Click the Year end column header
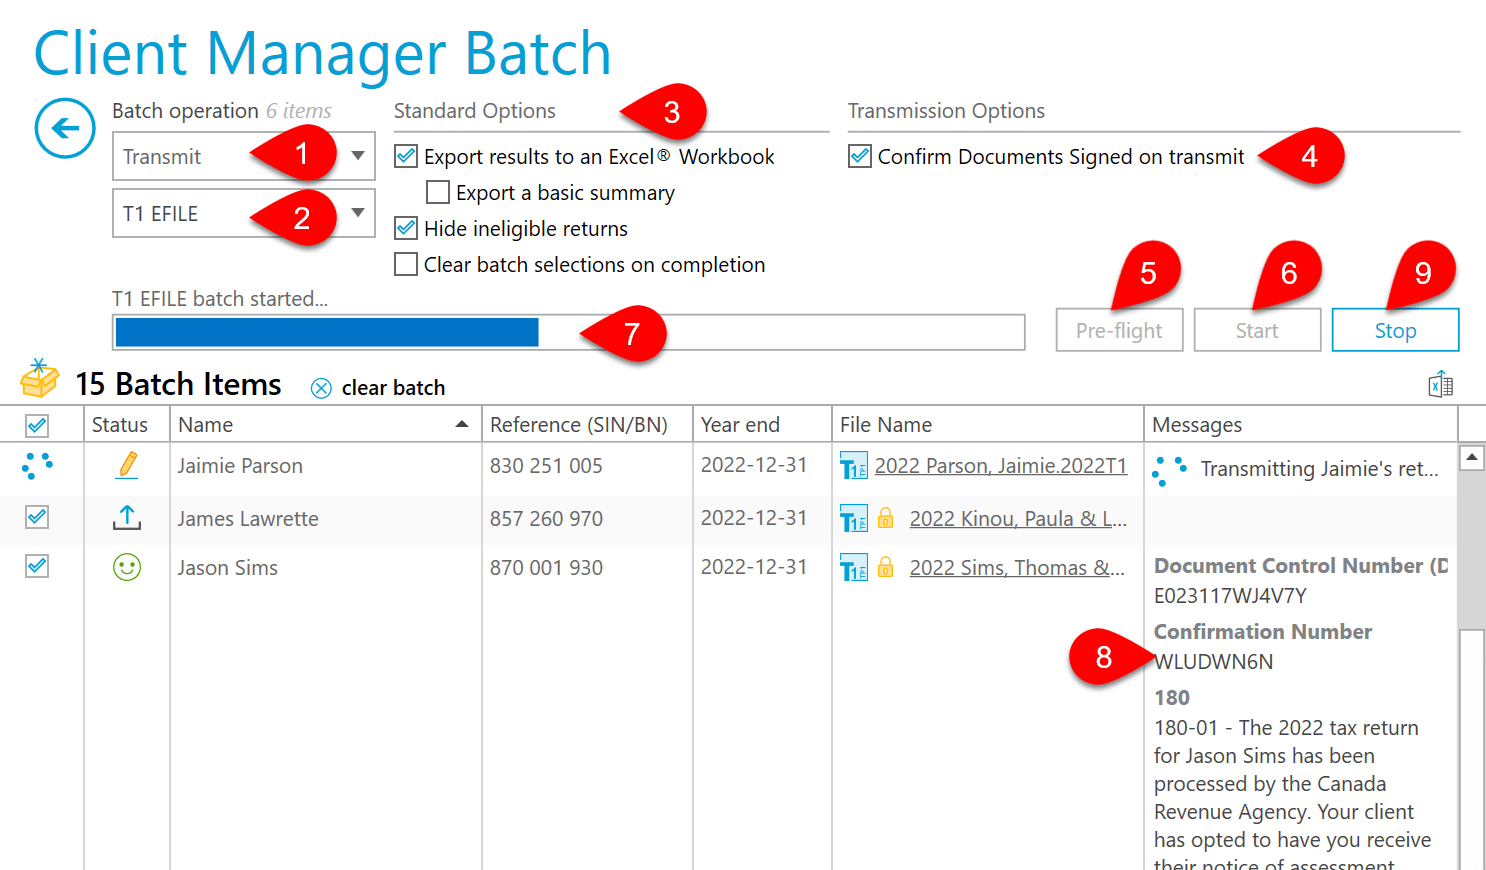Image resolution: width=1486 pixels, height=870 pixels. 762,424
